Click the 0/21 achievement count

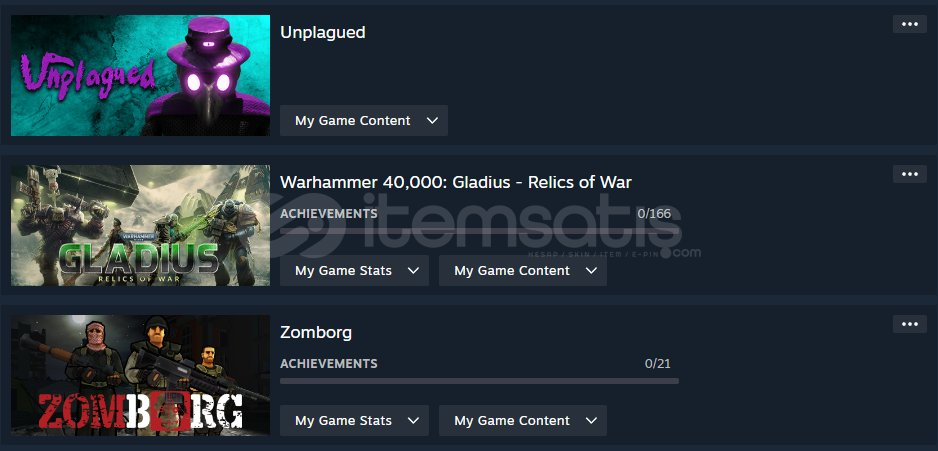pos(658,364)
